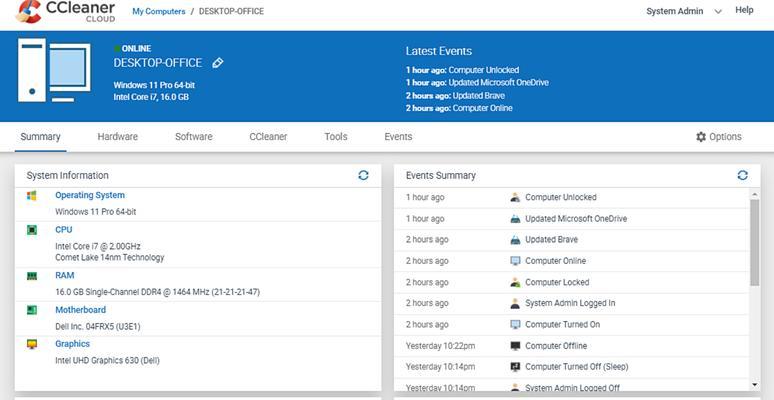The image size is (774, 400).
Task: Click 'Windows 11 Pro 64-bit' under Operating System
Action: (96, 212)
